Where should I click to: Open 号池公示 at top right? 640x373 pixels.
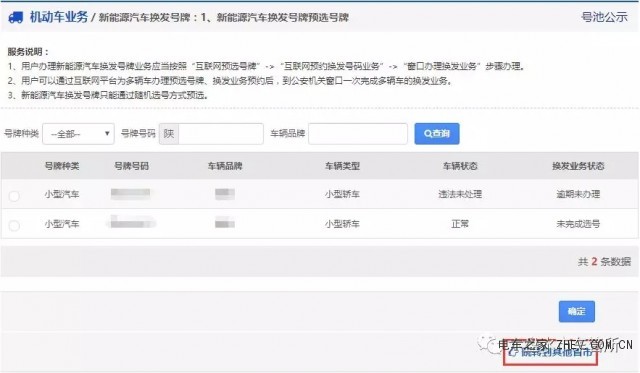coord(604,17)
